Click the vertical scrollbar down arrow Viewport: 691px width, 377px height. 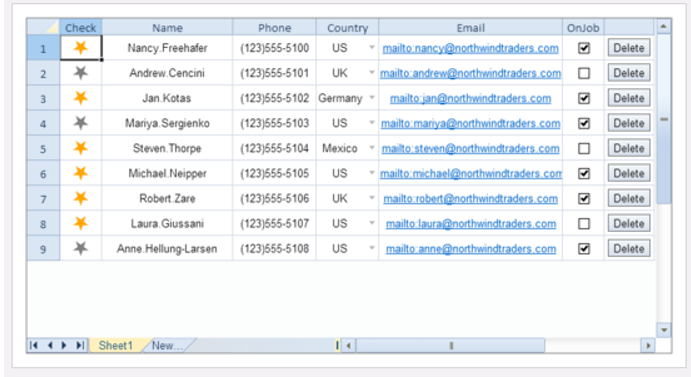point(664,330)
